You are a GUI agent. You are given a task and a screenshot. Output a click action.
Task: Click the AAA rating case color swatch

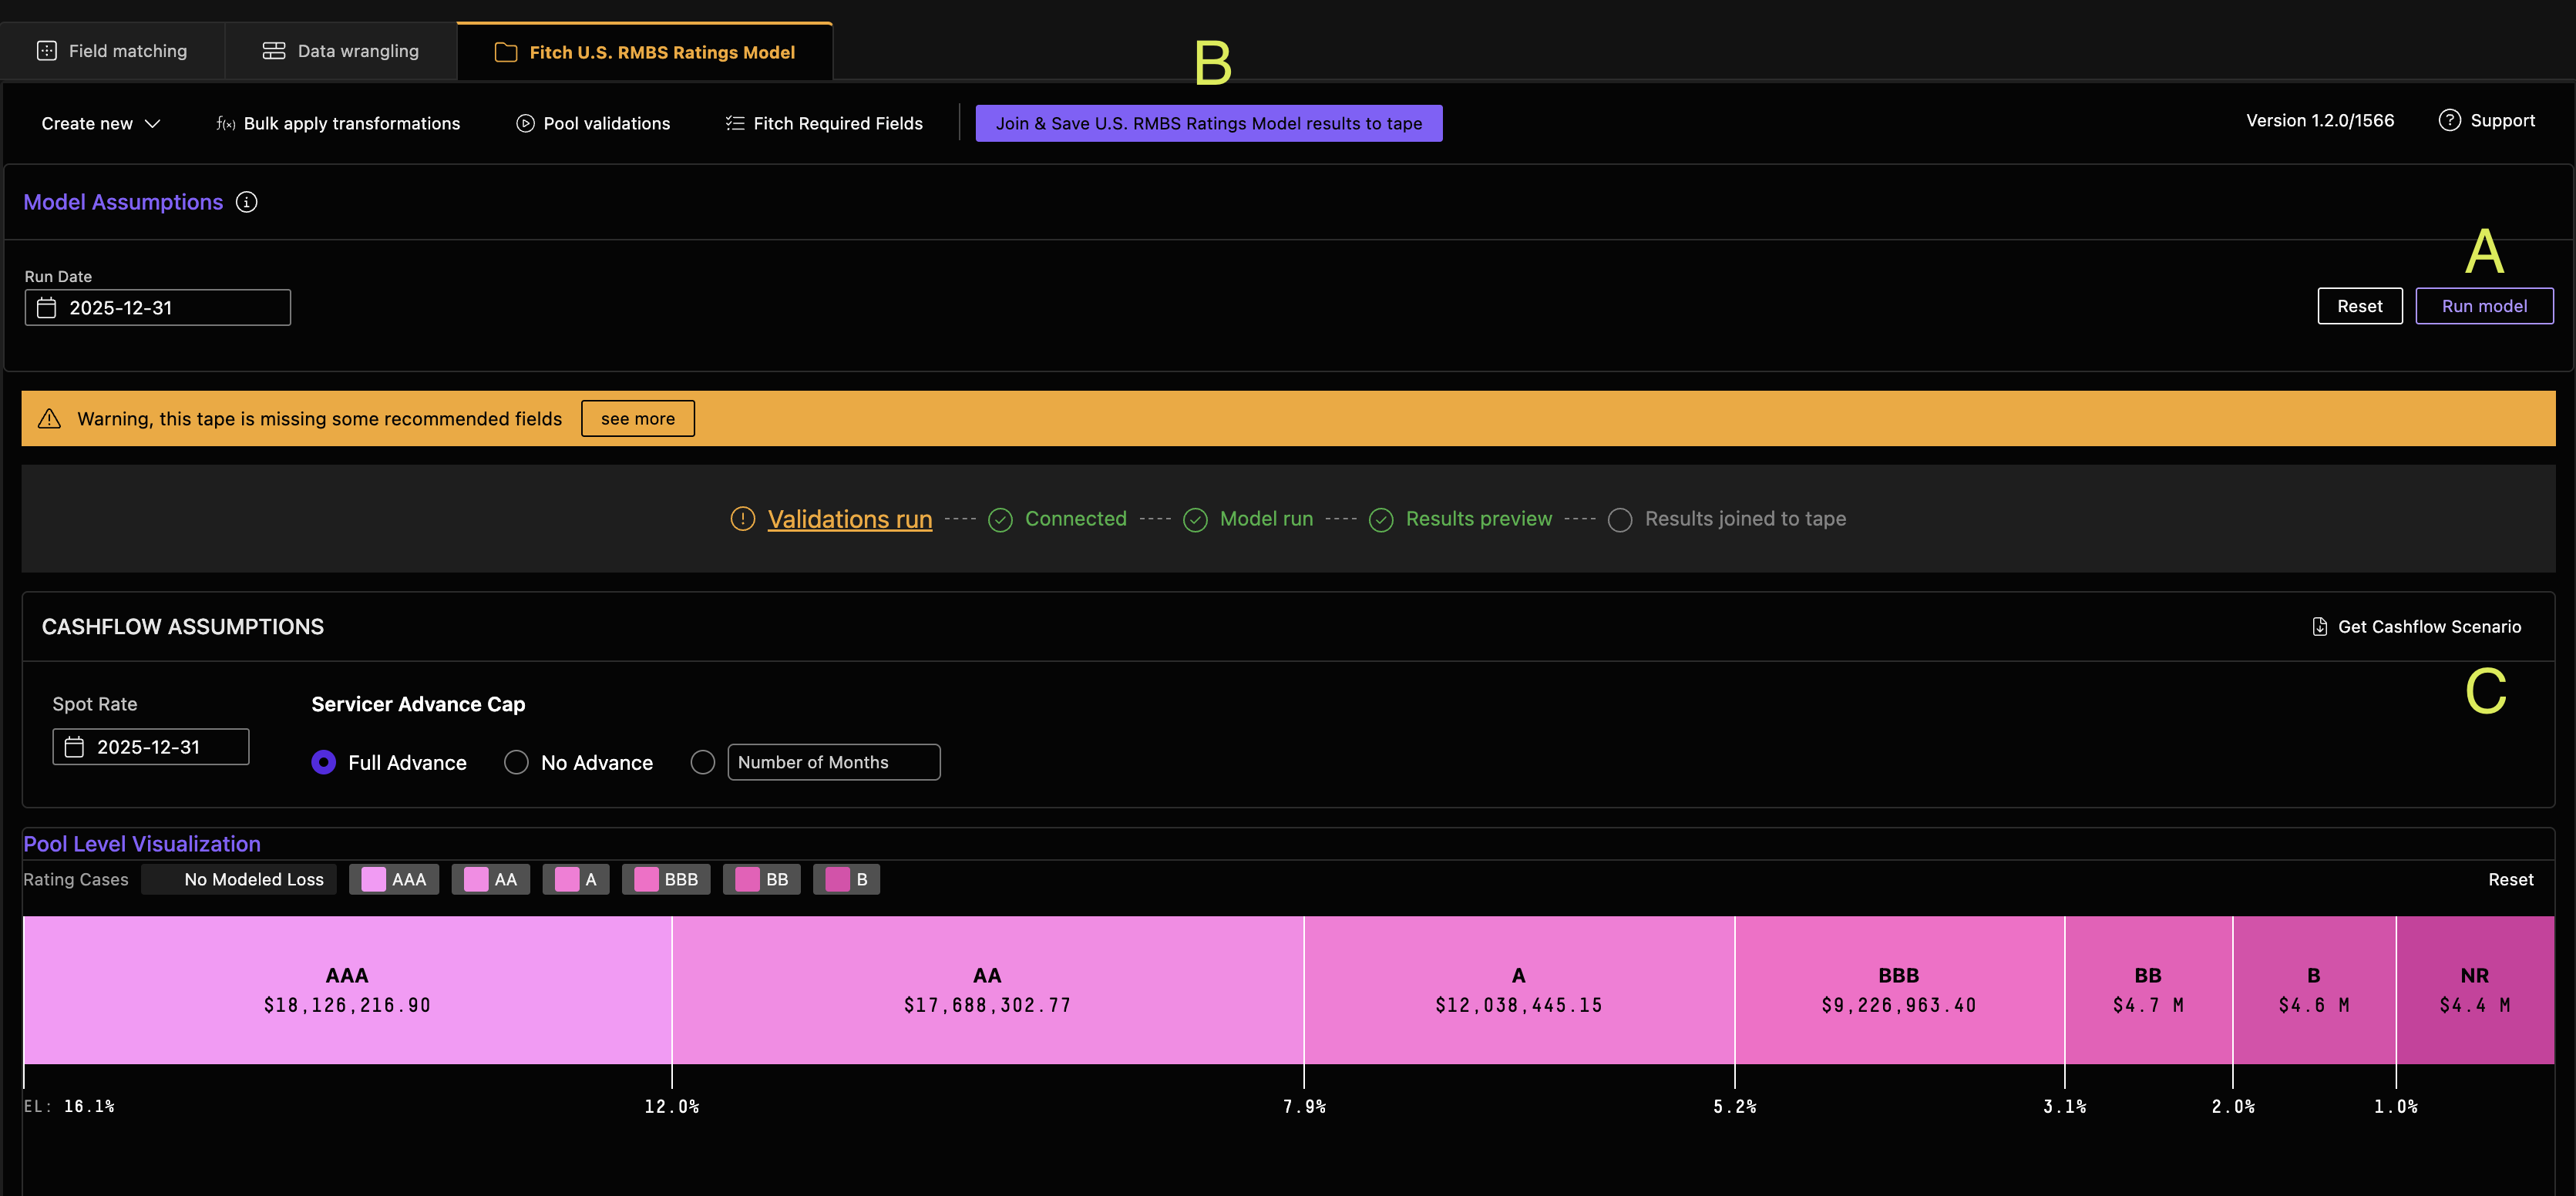373,880
